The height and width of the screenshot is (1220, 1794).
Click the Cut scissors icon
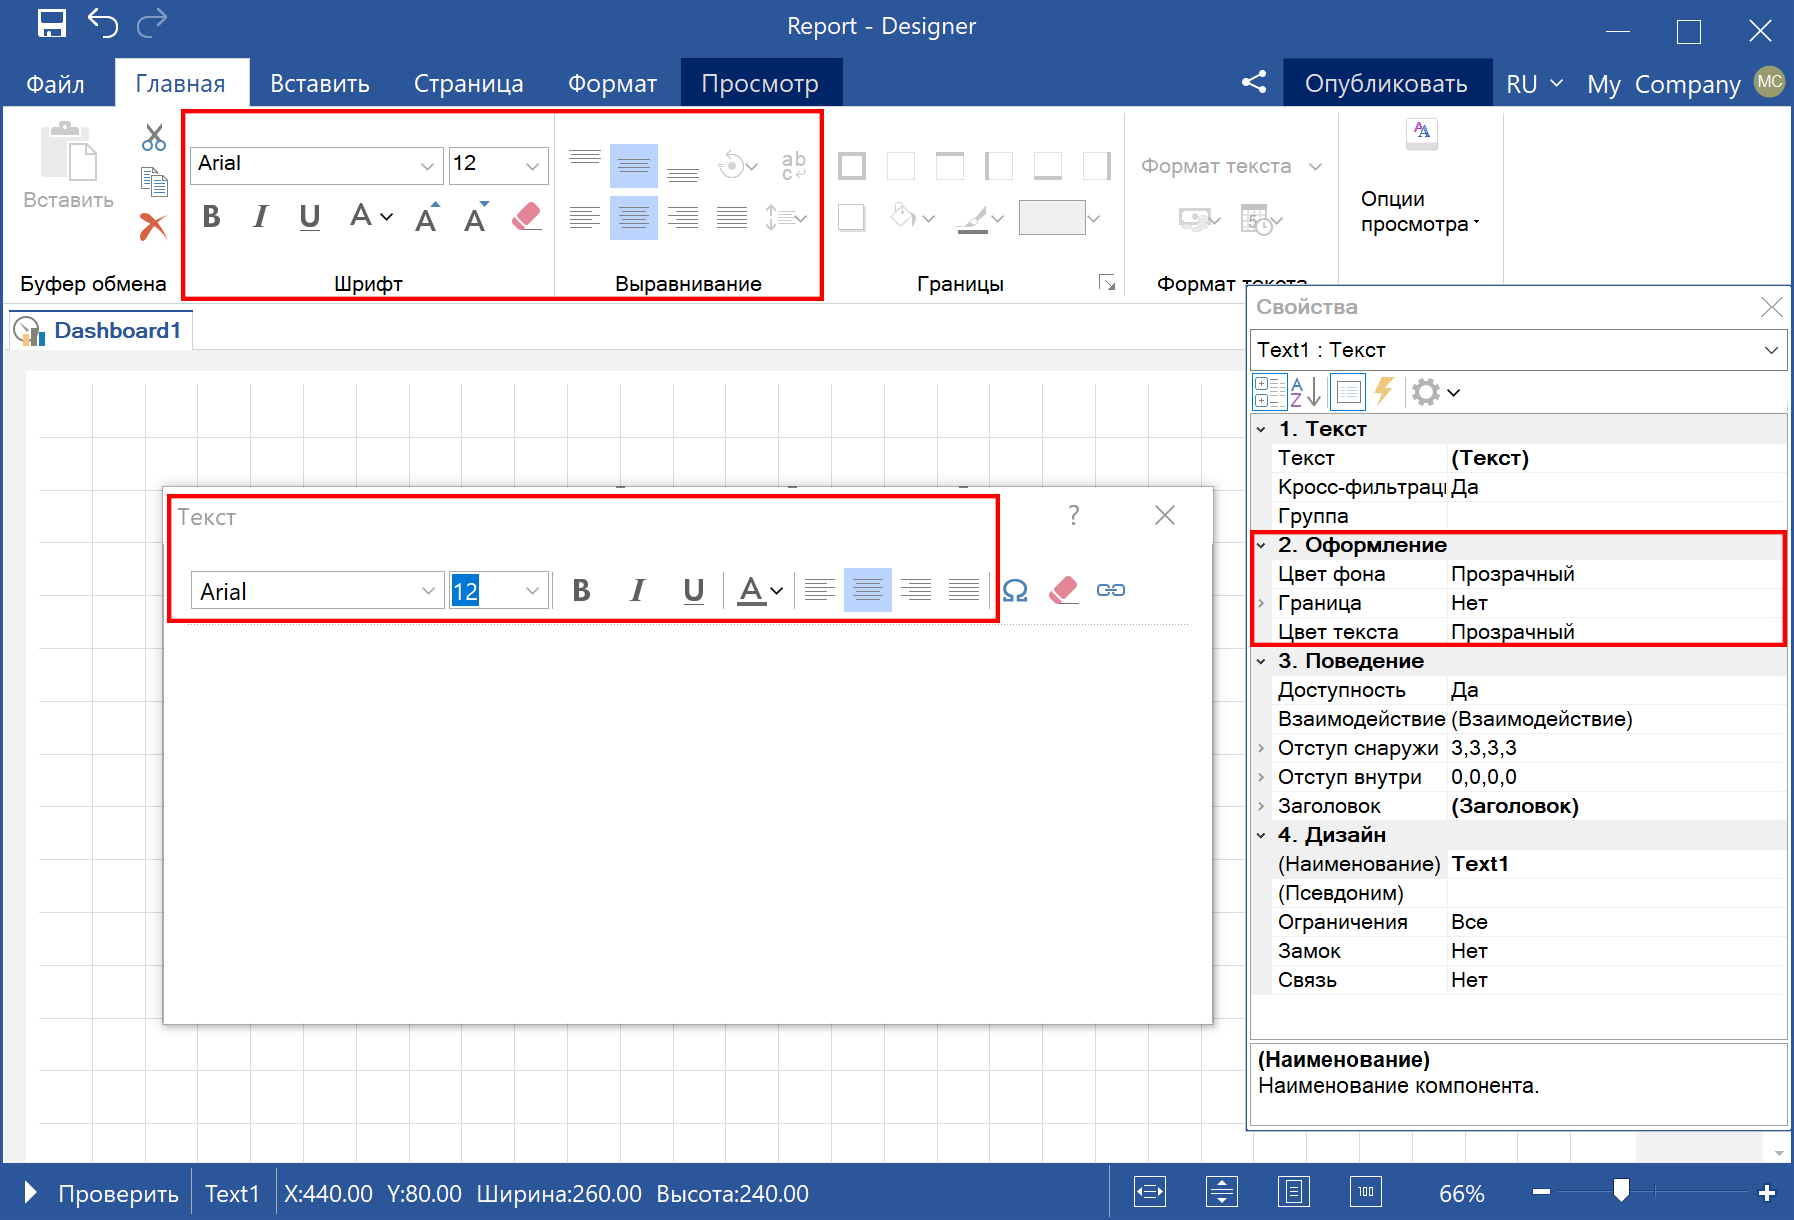[153, 137]
